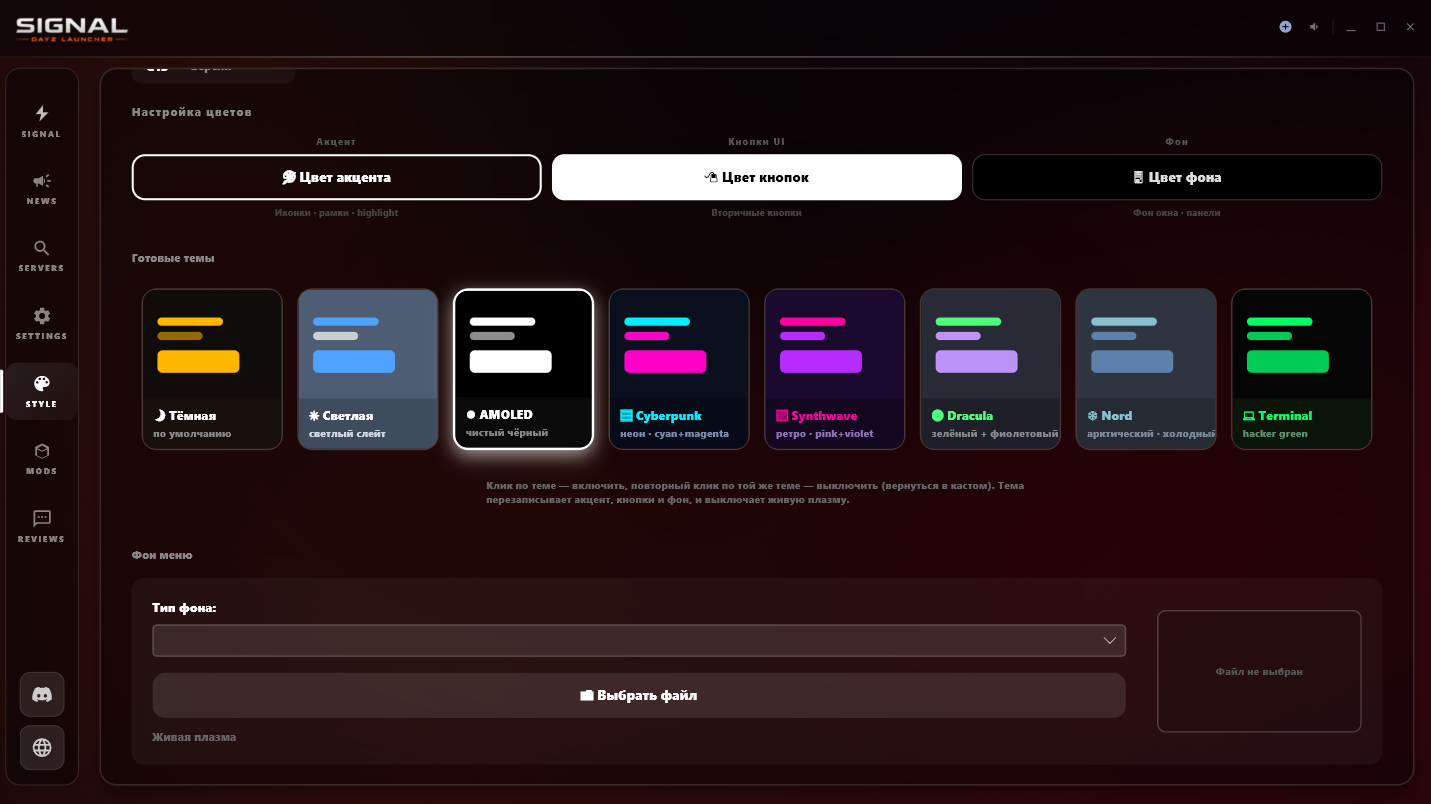Open the Цвет кнопок color picker

(x=756, y=177)
